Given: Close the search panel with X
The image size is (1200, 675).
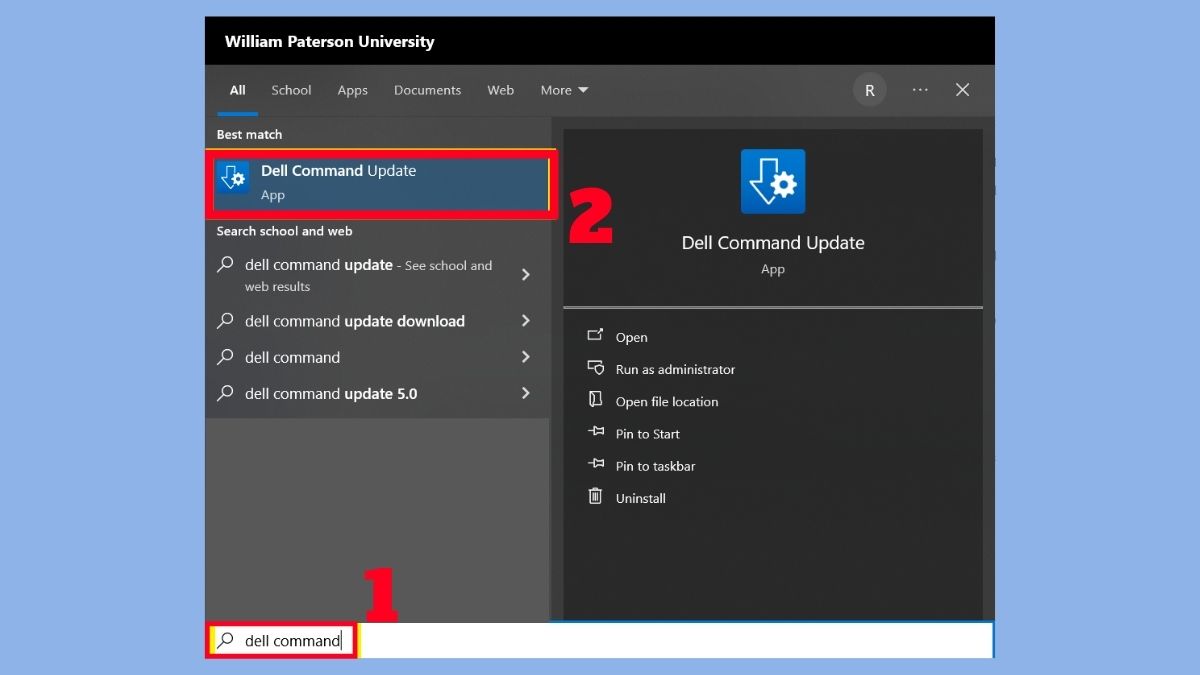Looking at the screenshot, I should (x=962, y=90).
